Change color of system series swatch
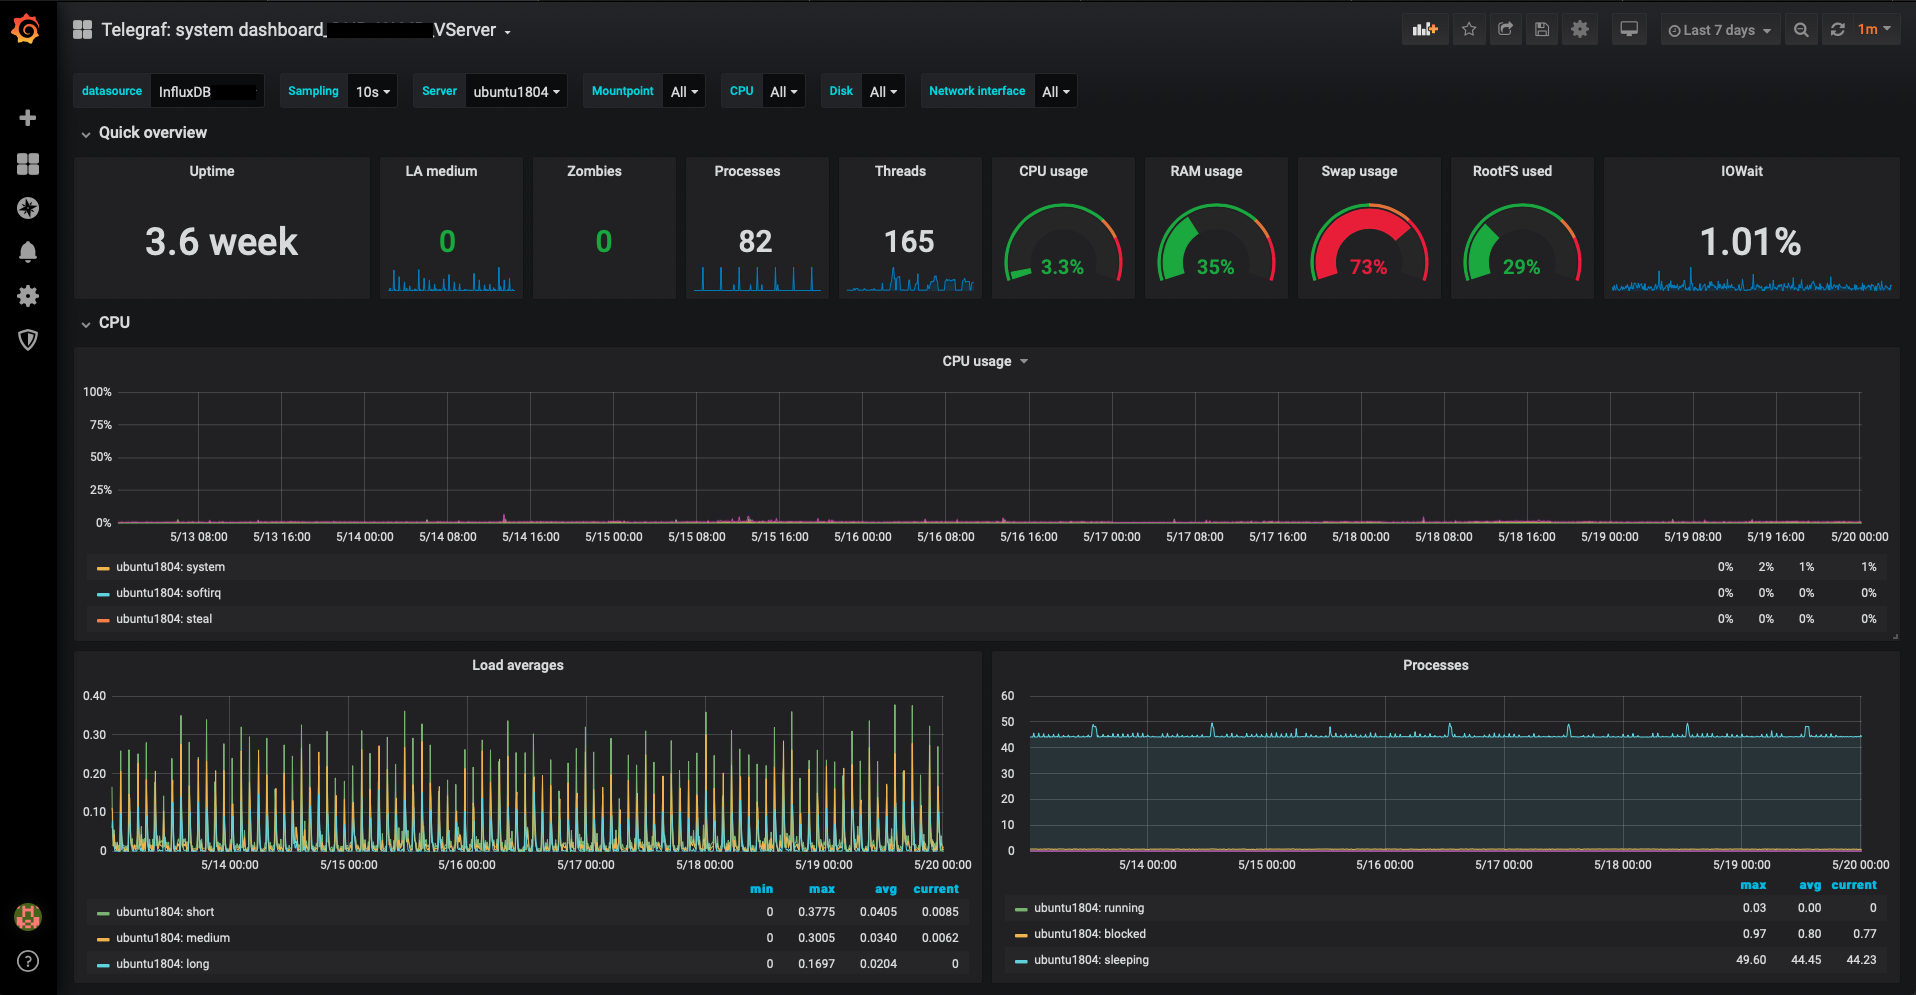This screenshot has height=995, width=1916. pyautogui.click(x=103, y=568)
